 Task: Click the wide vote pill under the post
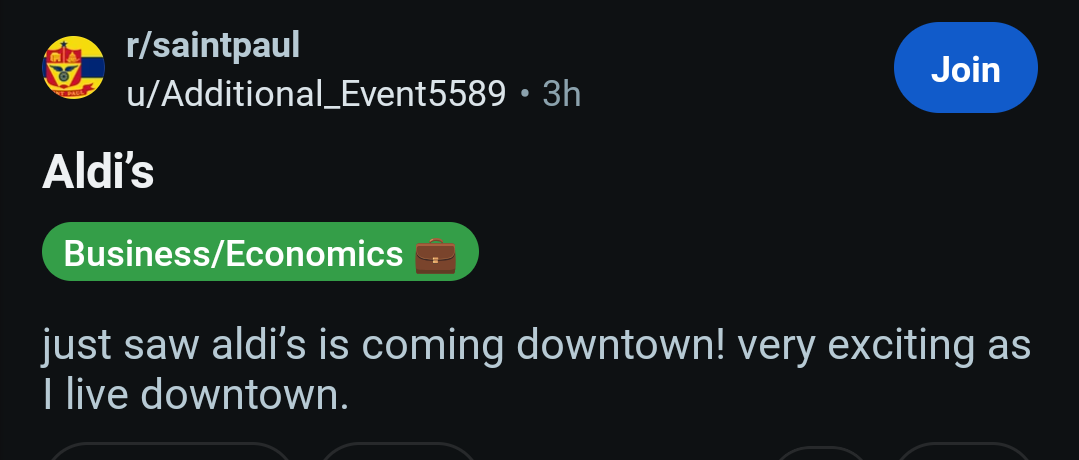pos(170,452)
